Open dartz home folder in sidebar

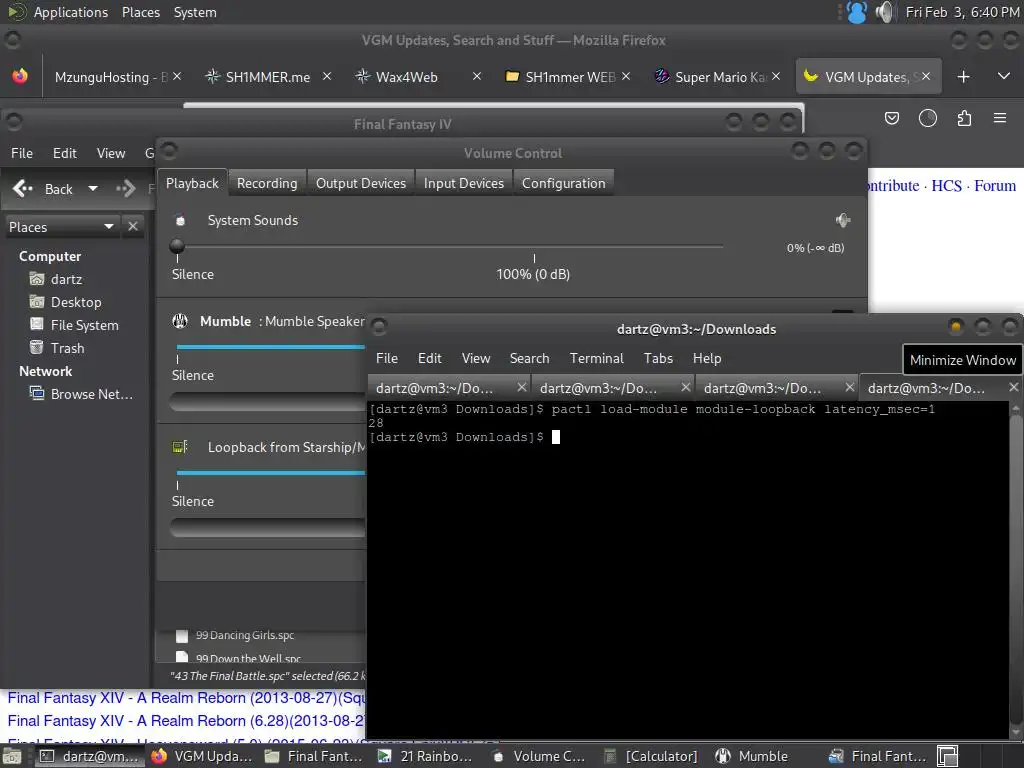click(x=56, y=280)
